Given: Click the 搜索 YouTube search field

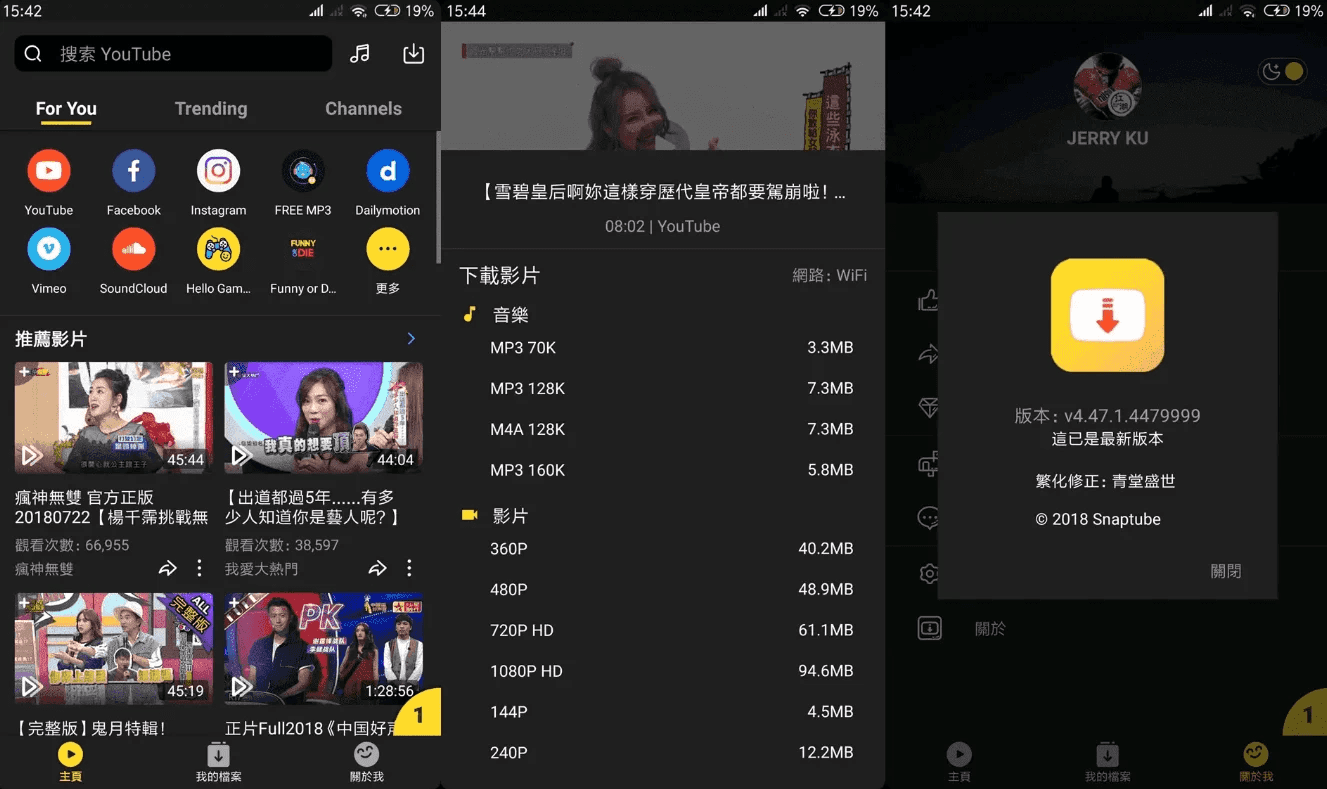Looking at the screenshot, I should (173, 54).
